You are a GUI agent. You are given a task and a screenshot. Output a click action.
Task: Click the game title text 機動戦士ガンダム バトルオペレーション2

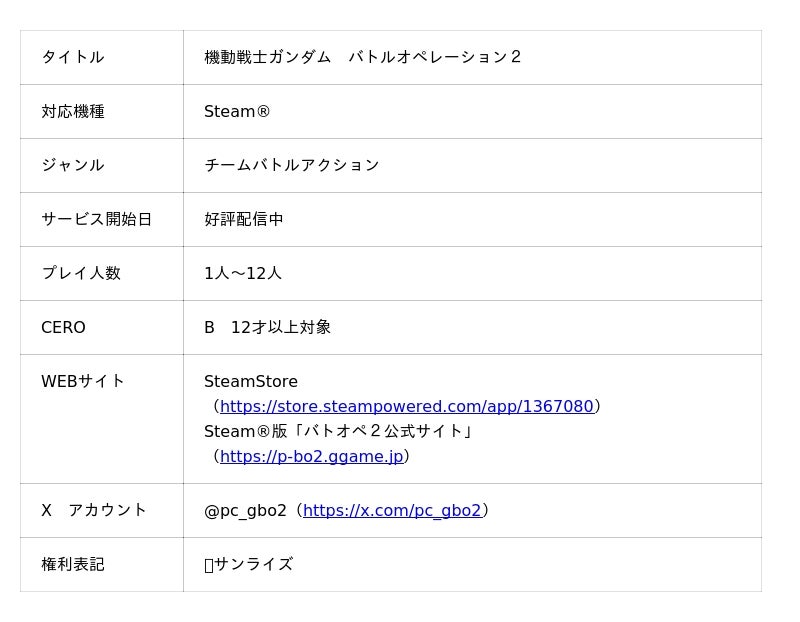(x=363, y=57)
